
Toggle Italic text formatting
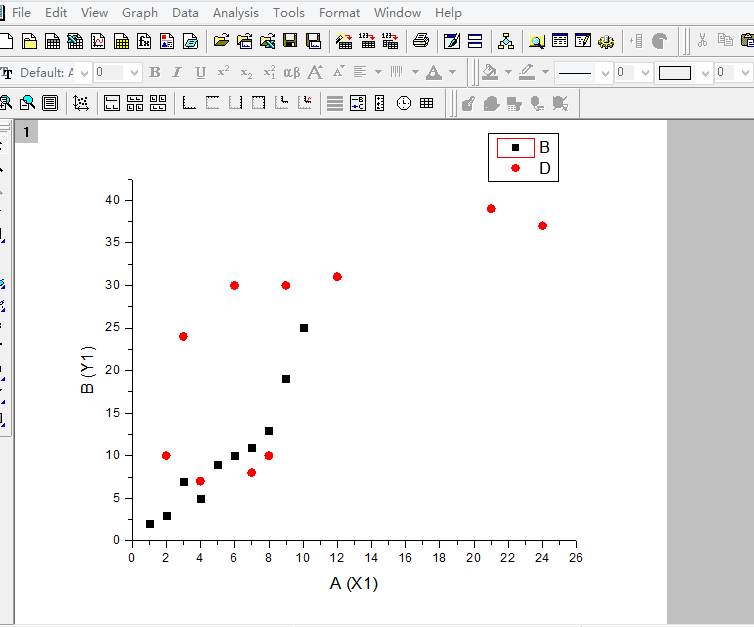tap(177, 72)
